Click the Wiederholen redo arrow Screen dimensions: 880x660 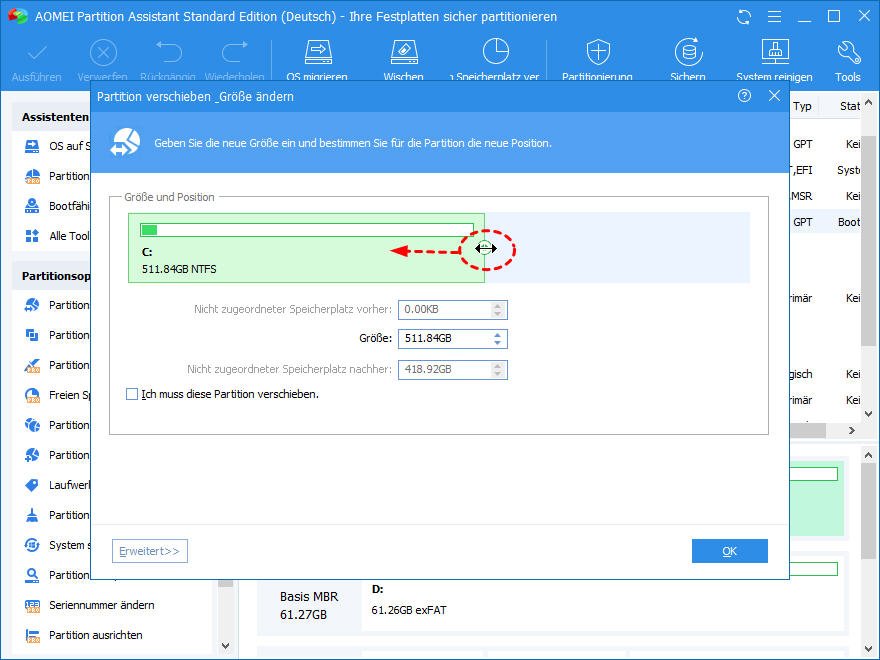tap(235, 52)
